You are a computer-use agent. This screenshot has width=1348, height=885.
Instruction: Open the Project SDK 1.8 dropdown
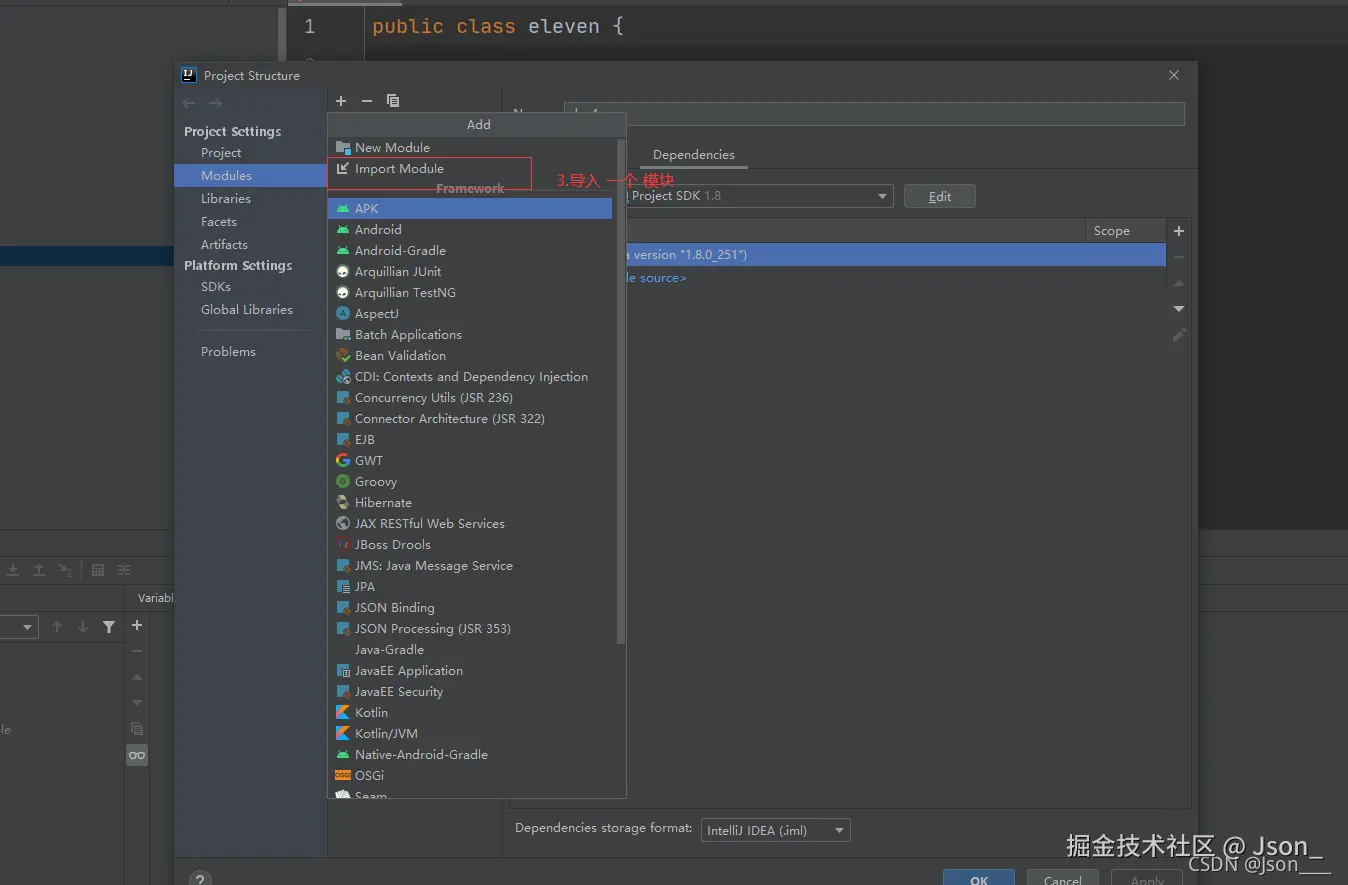[x=759, y=196]
